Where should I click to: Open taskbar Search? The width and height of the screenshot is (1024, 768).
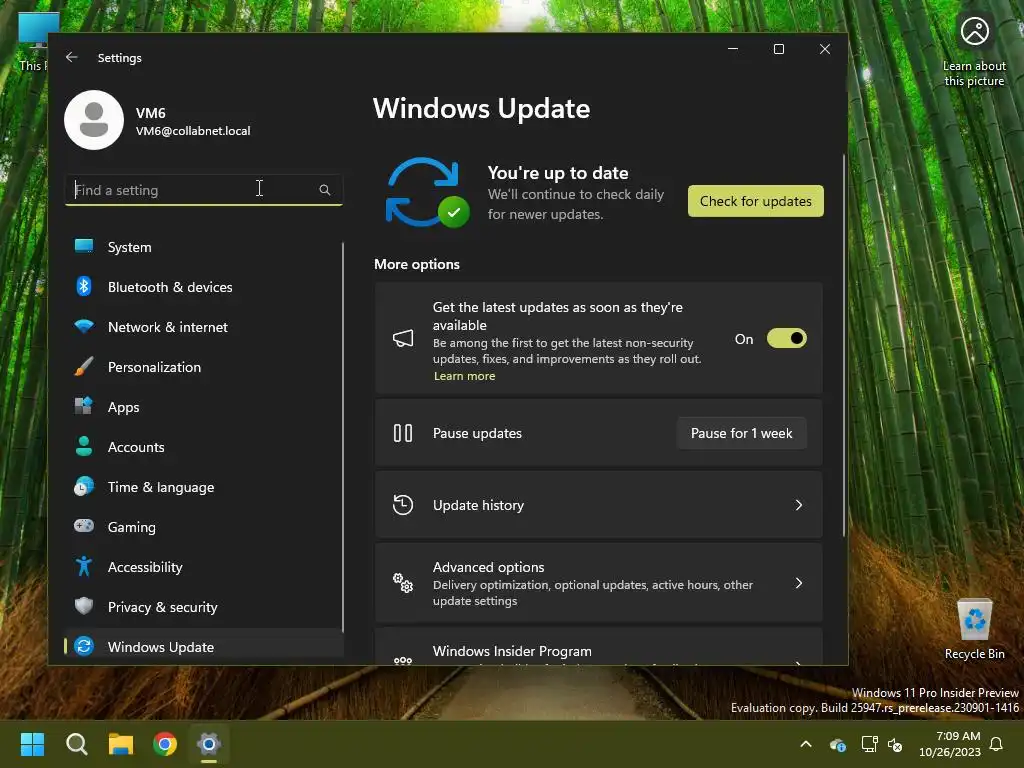click(x=76, y=744)
